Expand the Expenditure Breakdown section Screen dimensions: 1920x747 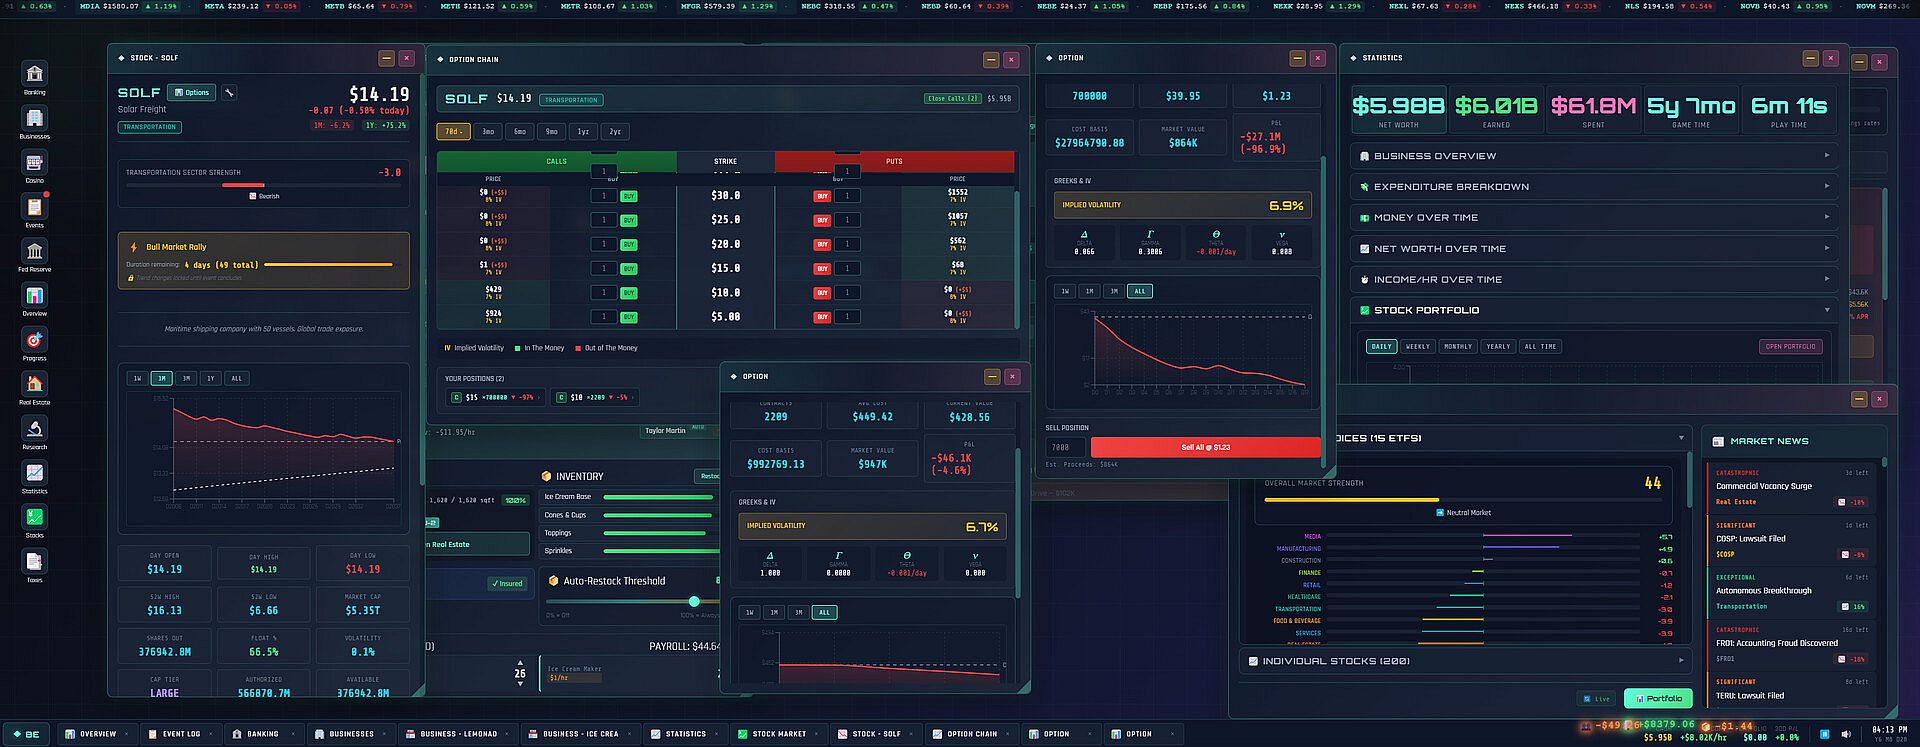click(1596, 187)
